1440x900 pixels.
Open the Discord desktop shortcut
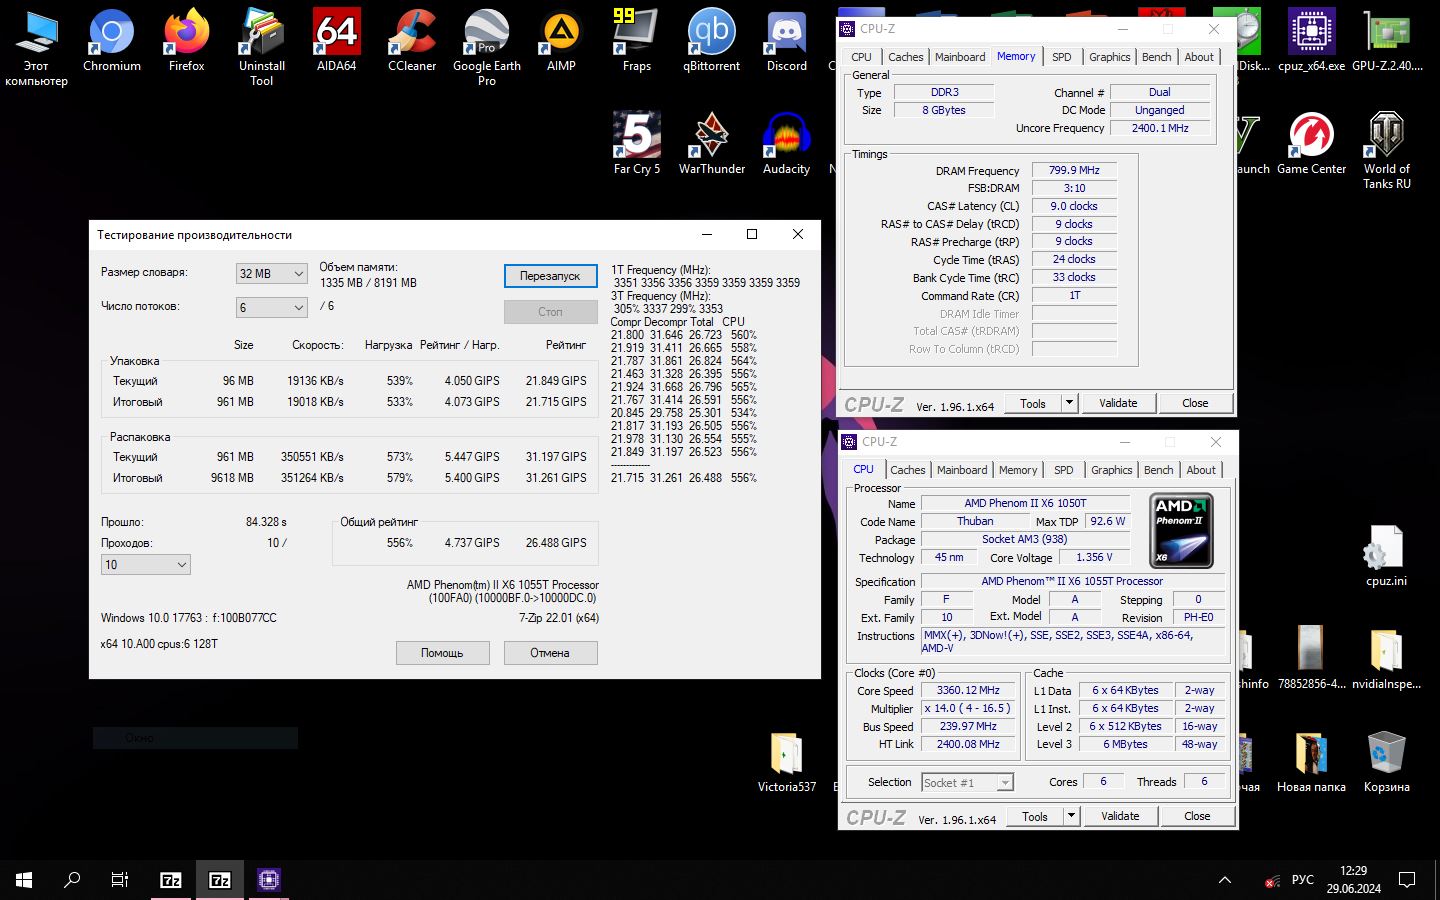point(787,40)
